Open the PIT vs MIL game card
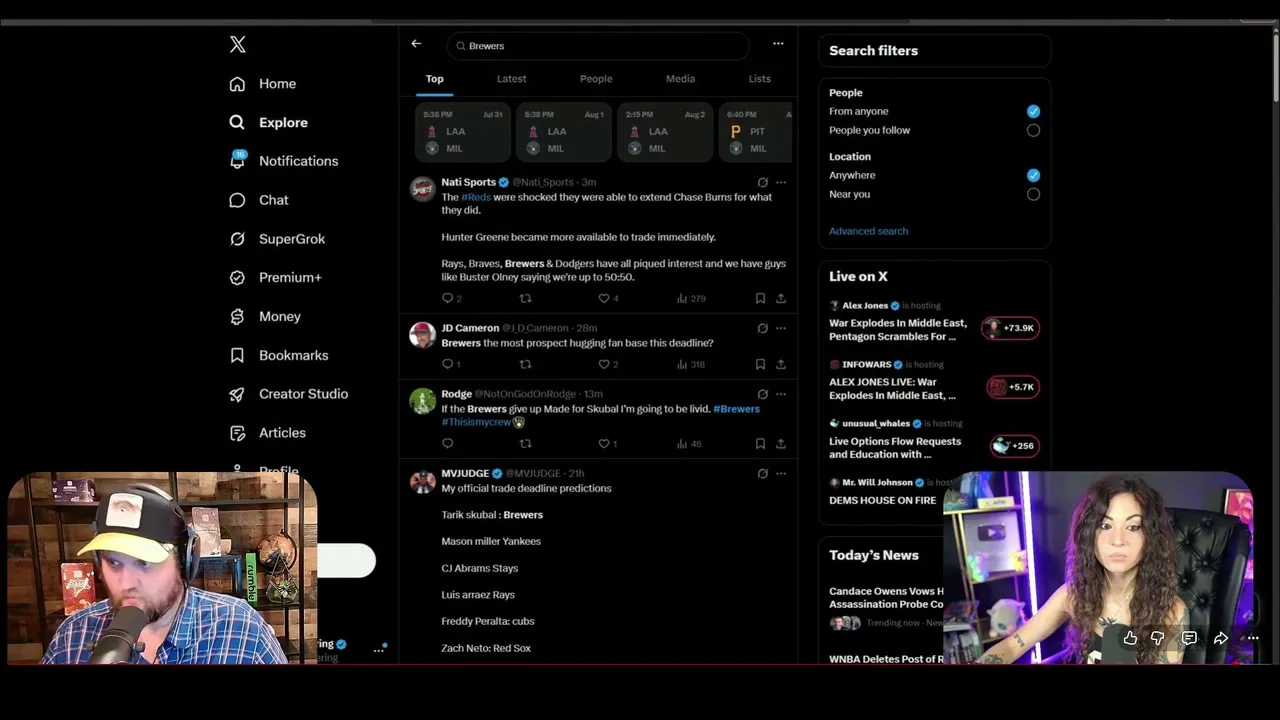Viewport: 1280px width, 720px height. (755, 131)
